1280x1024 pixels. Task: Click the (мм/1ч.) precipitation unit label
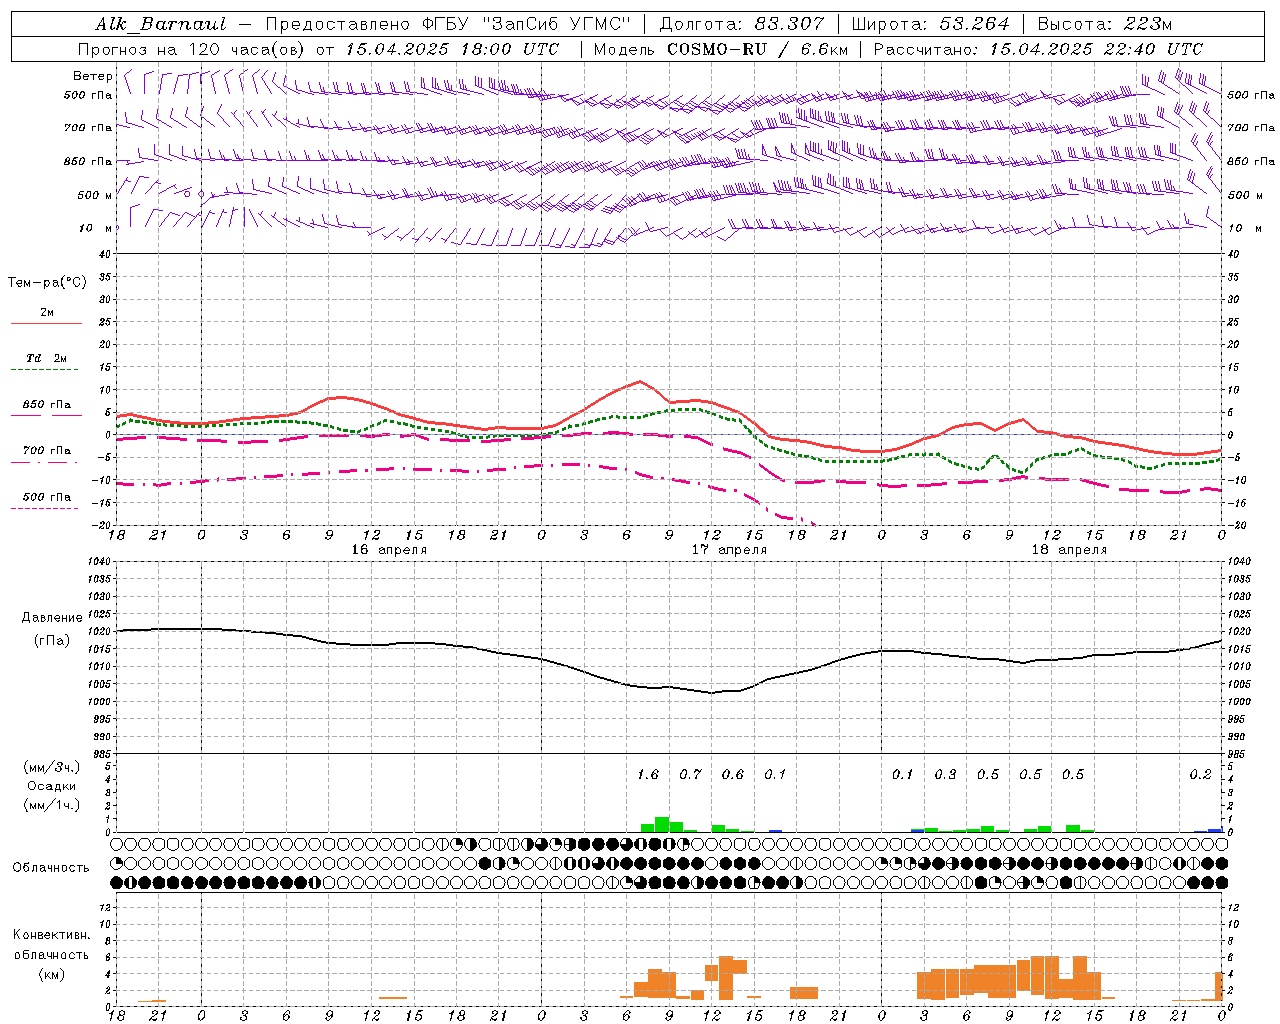tap(52, 805)
